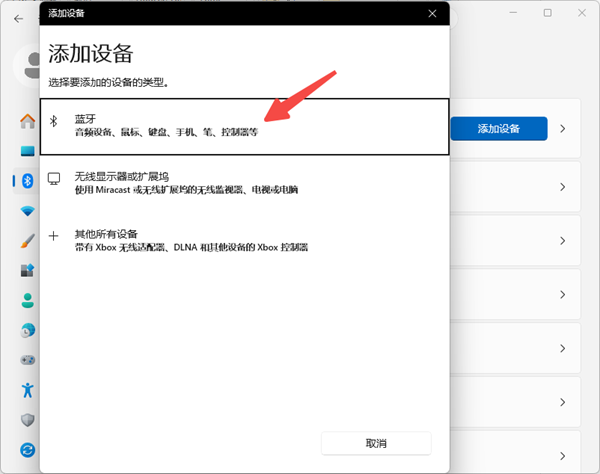
Task: Close the Settings window
Action: tap(582, 13)
